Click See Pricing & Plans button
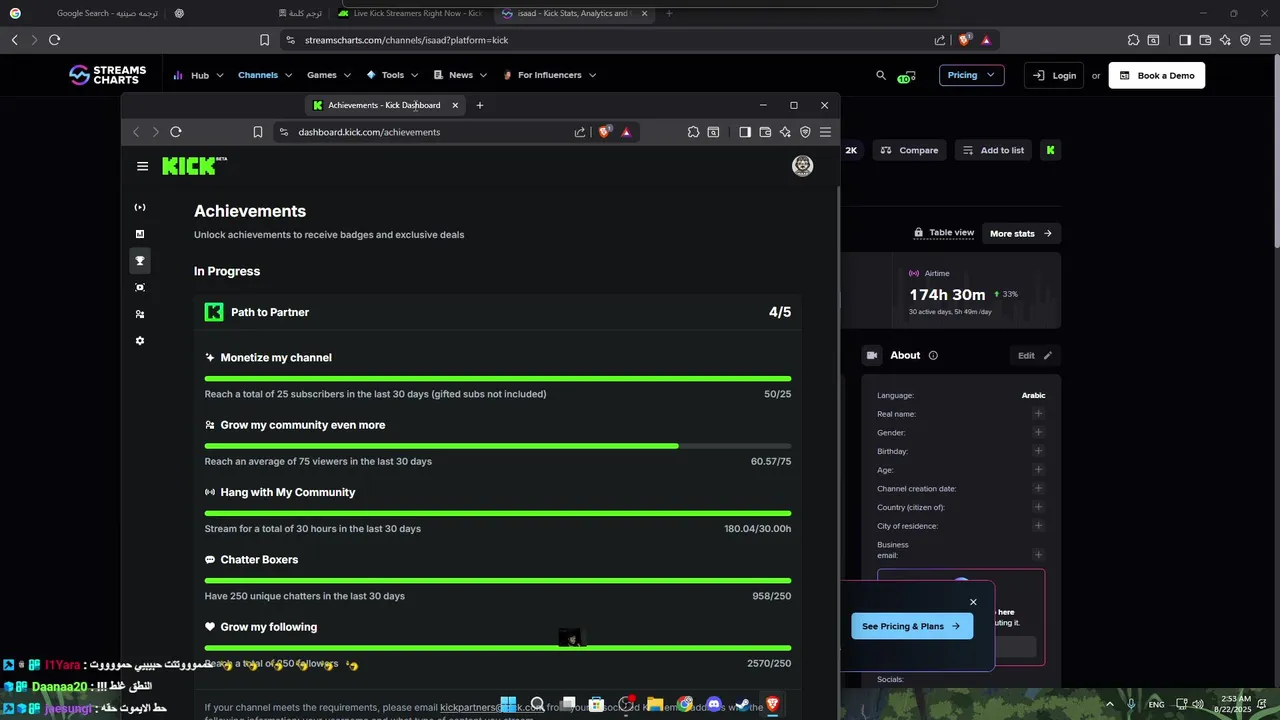 tap(911, 626)
